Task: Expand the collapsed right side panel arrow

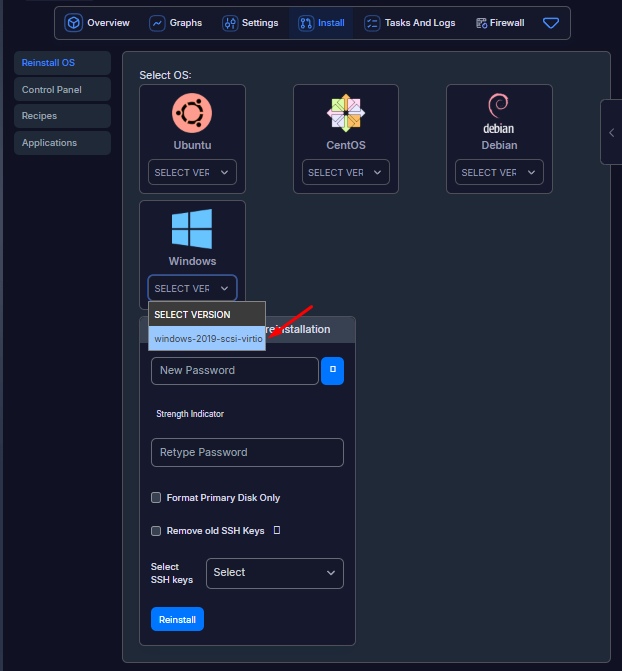Action: click(x=611, y=132)
